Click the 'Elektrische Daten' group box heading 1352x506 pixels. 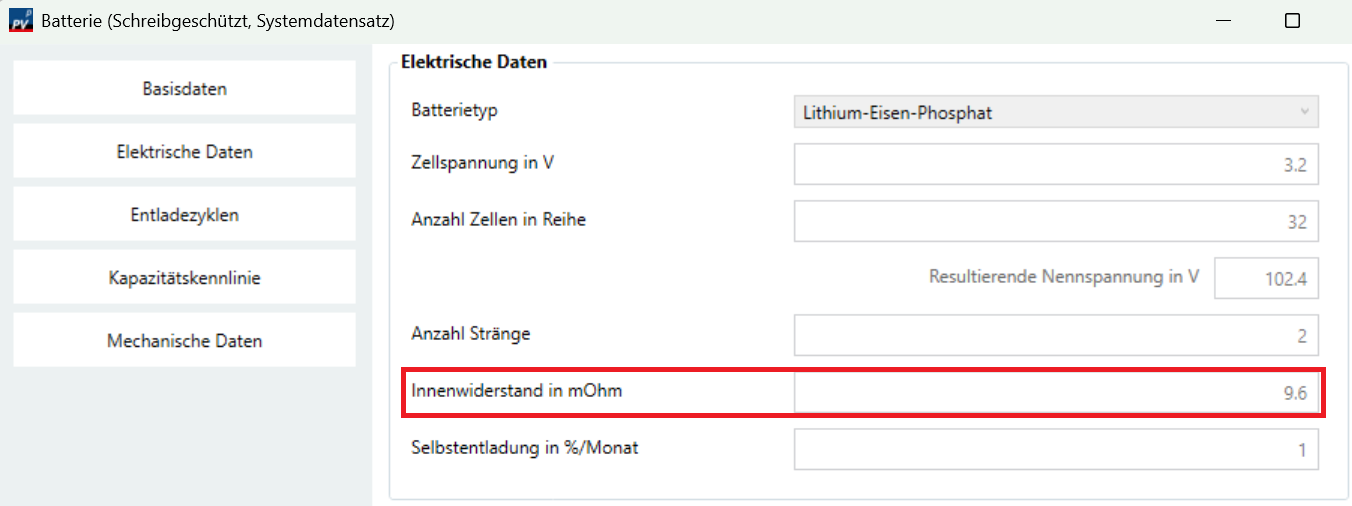[x=474, y=62]
